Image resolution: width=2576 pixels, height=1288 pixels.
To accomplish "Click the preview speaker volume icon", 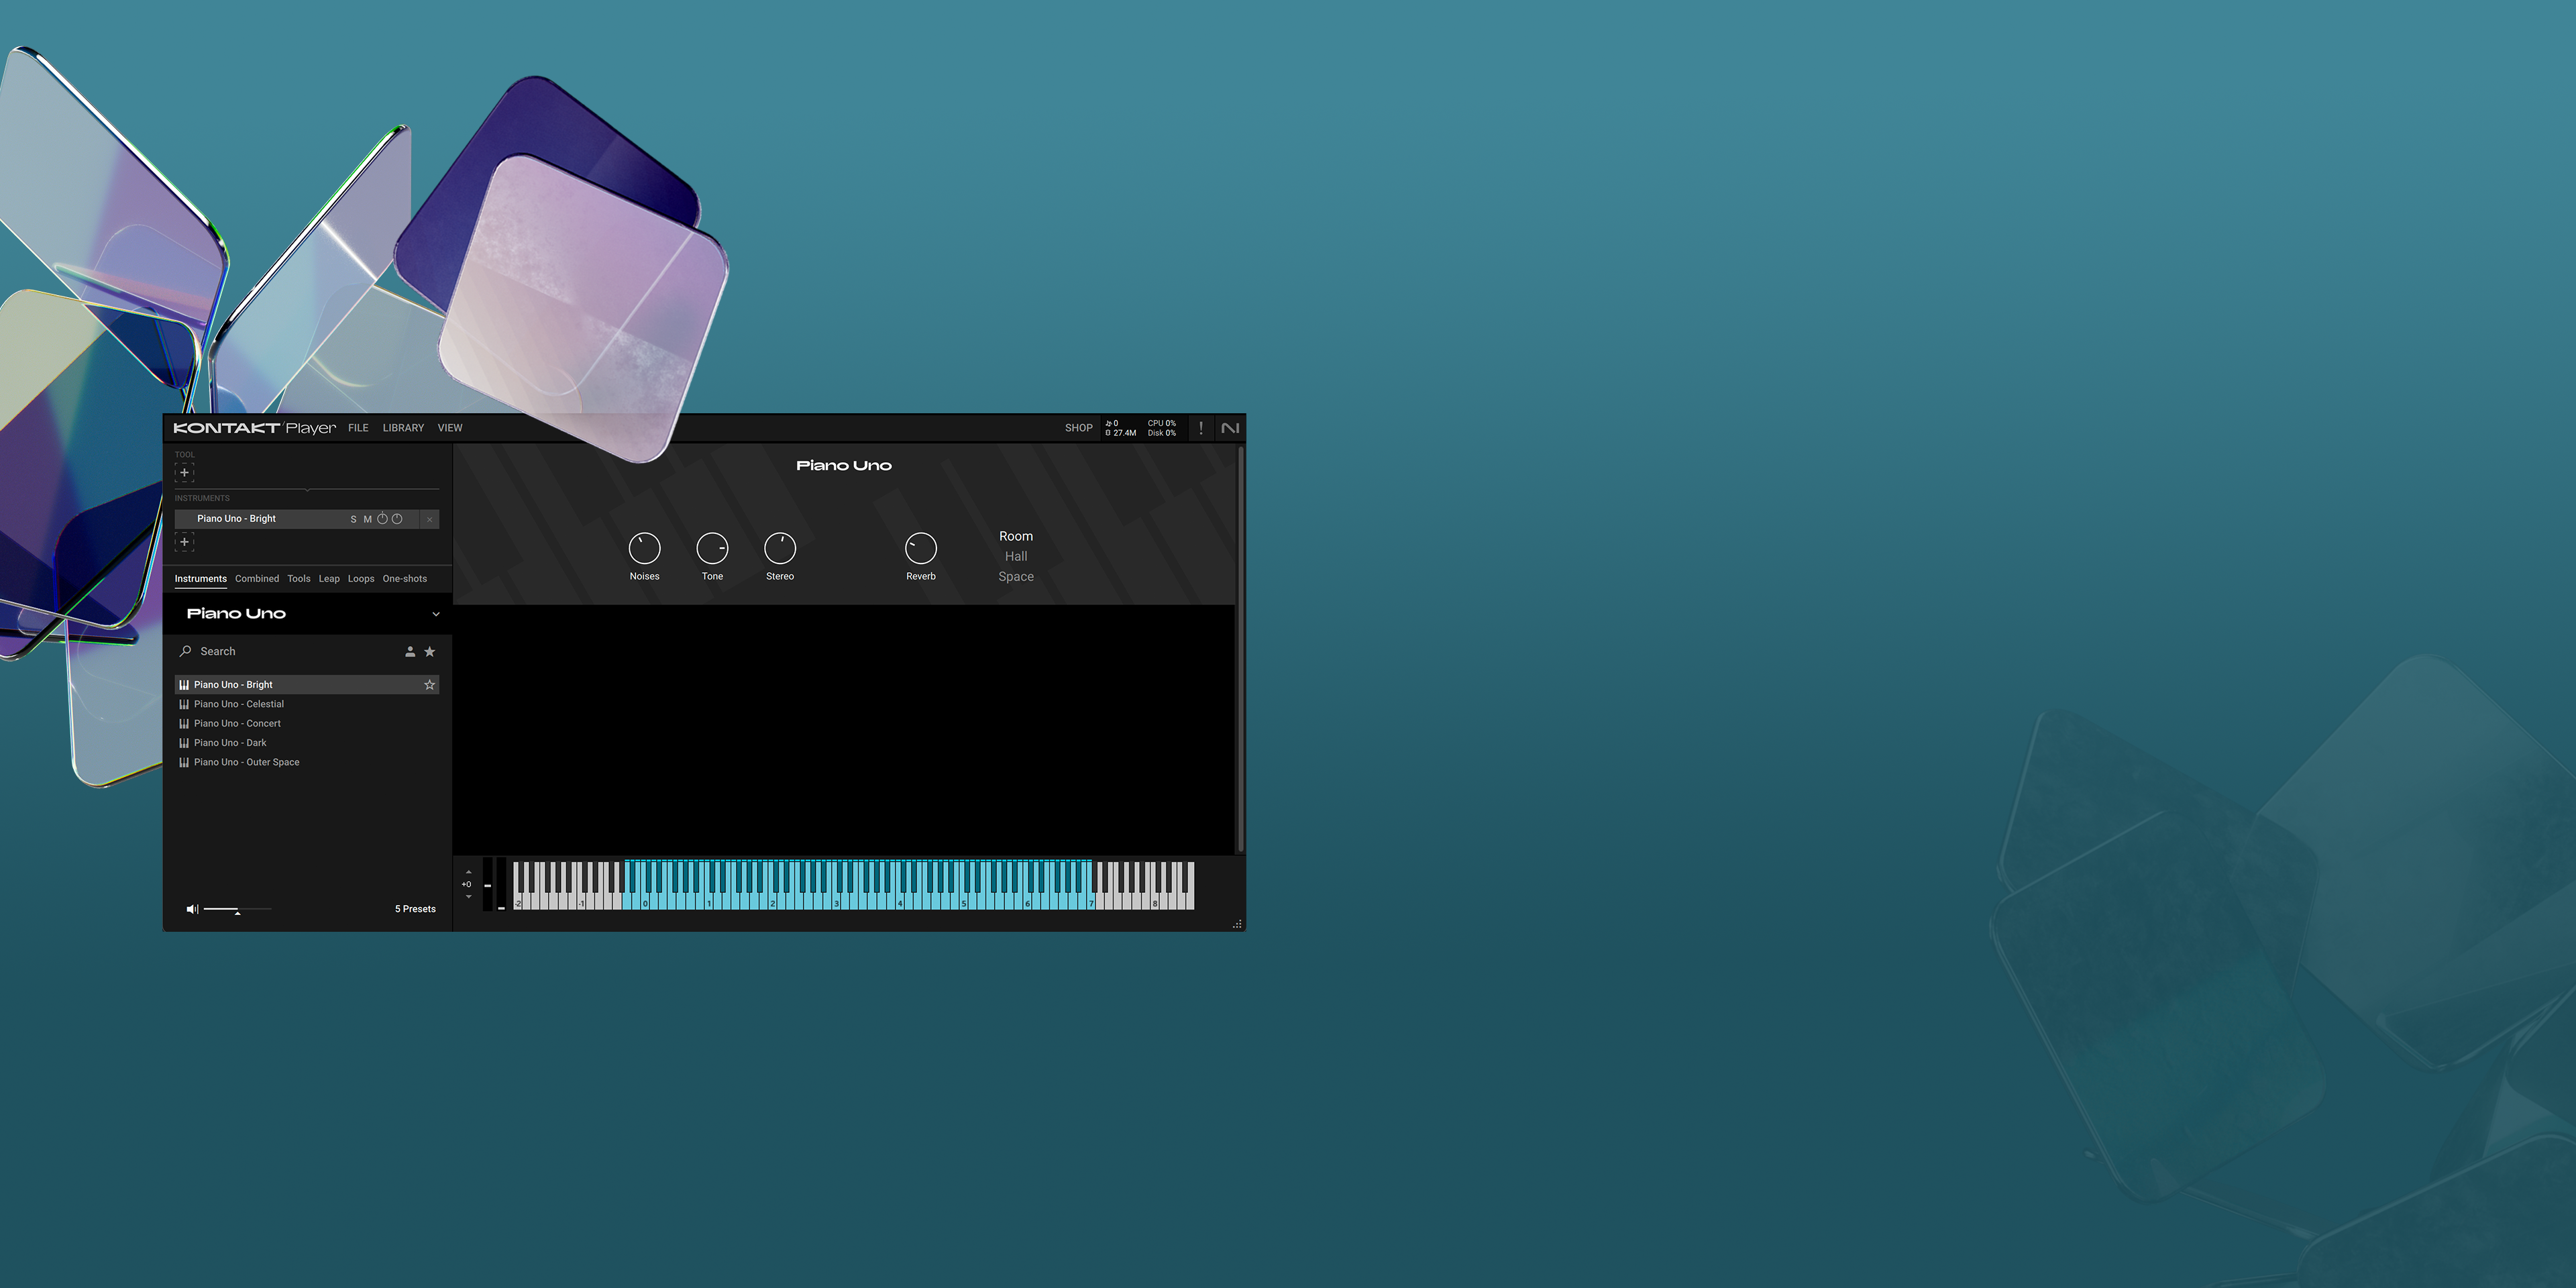I will click(x=192, y=909).
